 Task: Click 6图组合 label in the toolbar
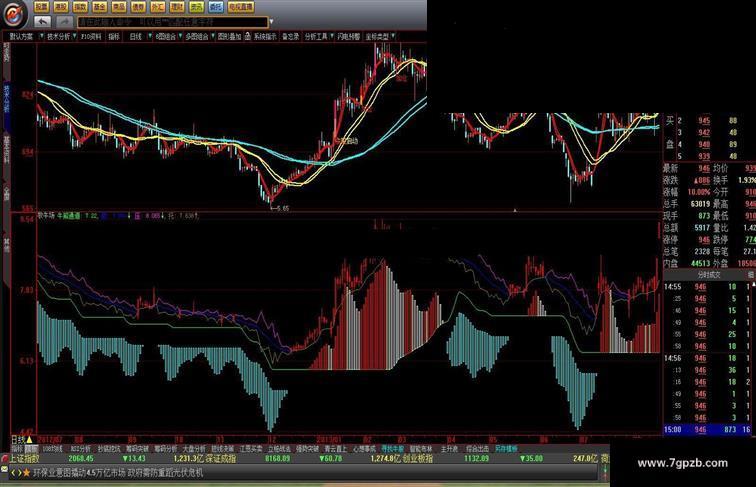[x=166, y=36]
